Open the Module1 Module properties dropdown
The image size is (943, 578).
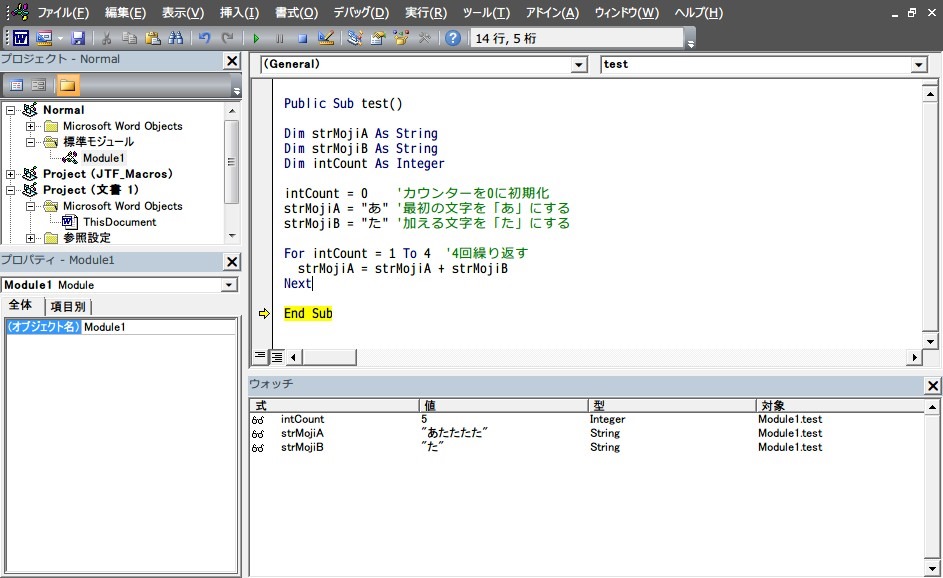click(x=229, y=285)
